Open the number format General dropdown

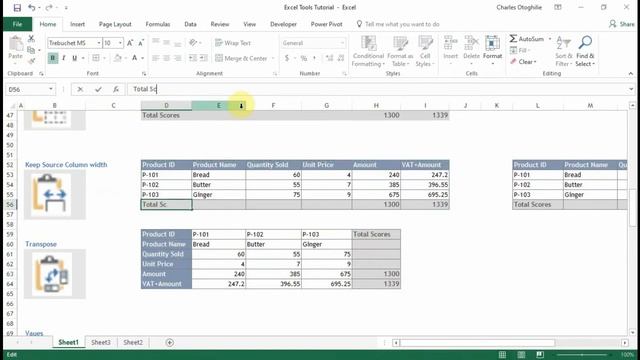[x=342, y=43]
